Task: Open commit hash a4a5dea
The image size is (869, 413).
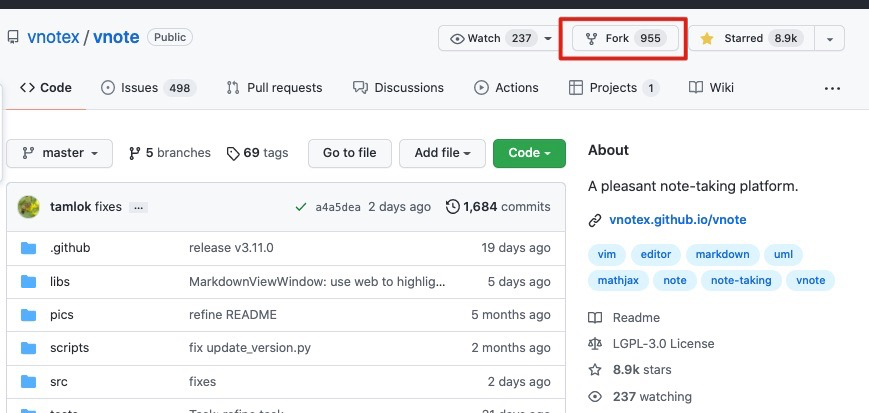Action: pos(338,207)
